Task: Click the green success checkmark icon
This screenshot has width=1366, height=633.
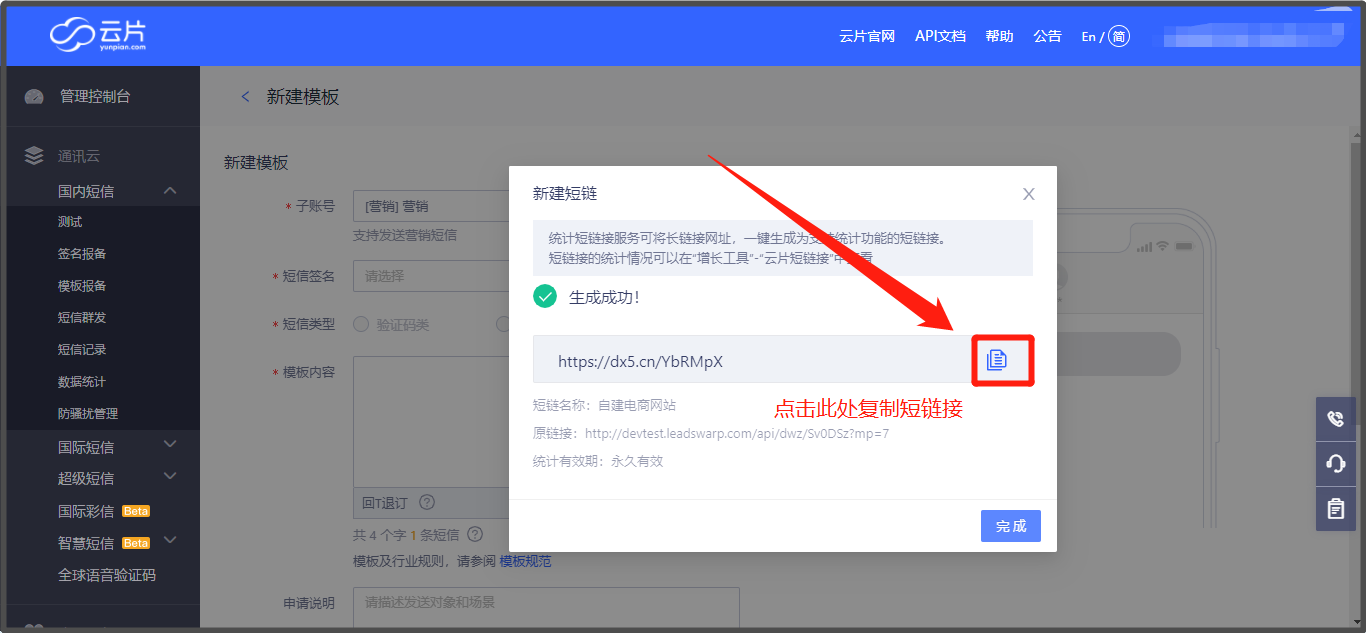Action: (545, 297)
